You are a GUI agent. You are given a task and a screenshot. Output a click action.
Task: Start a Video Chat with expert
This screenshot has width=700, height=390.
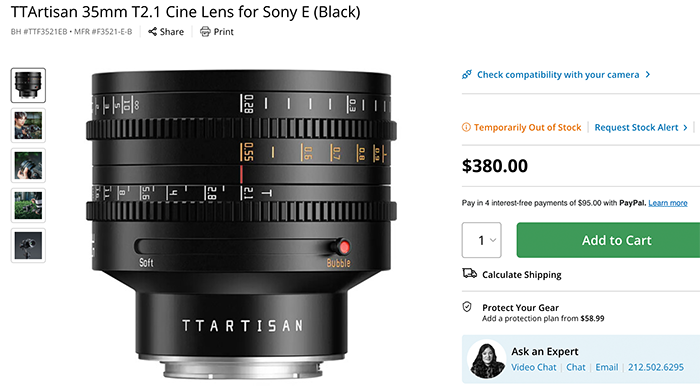point(533,367)
